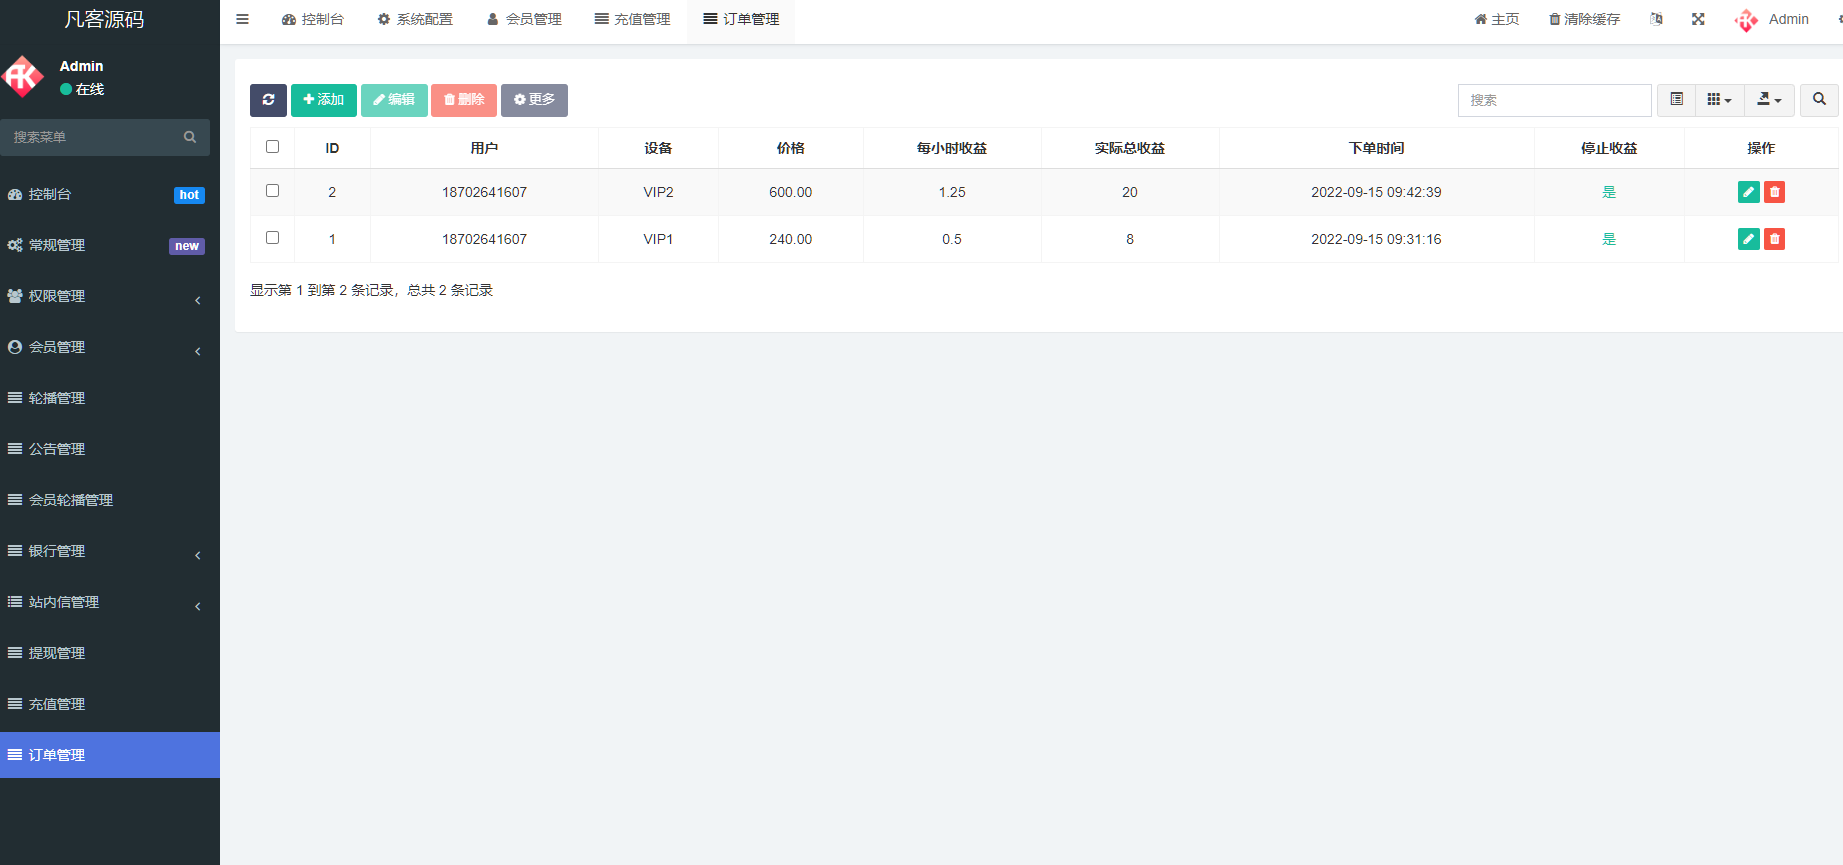1843x865 pixels.
Task: Expand the 银行管理 sidebar menu
Action: (110, 551)
